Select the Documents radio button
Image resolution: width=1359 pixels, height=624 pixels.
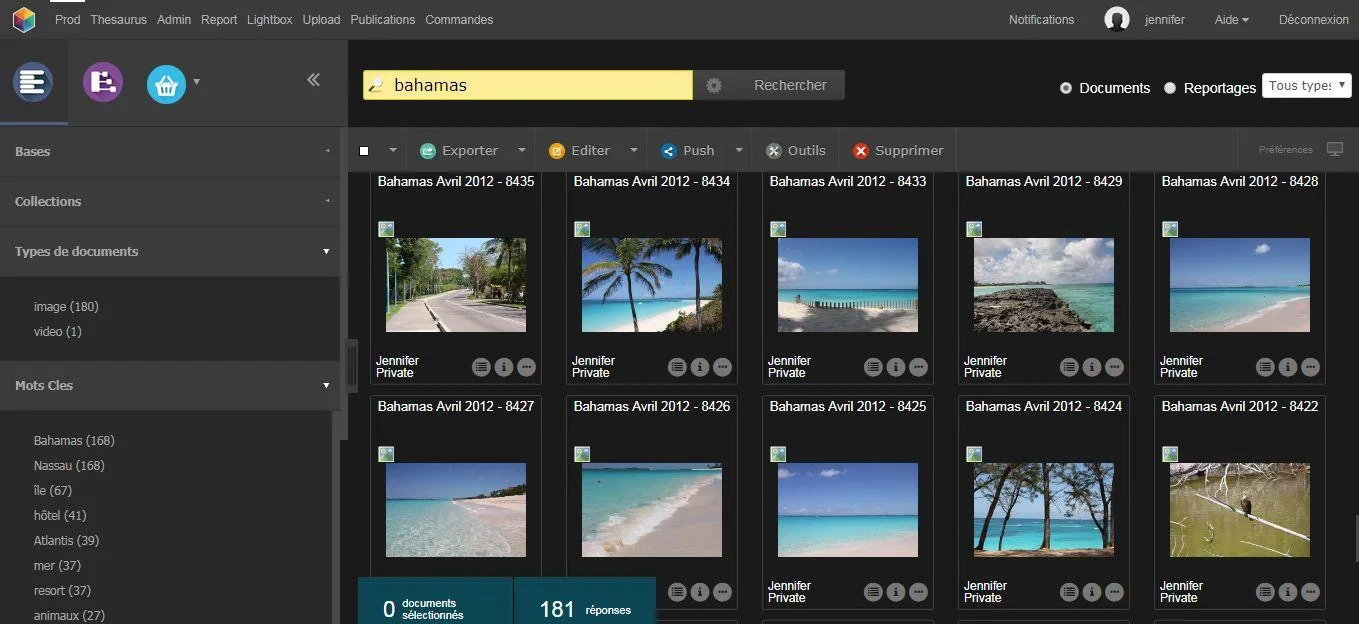pos(1066,88)
